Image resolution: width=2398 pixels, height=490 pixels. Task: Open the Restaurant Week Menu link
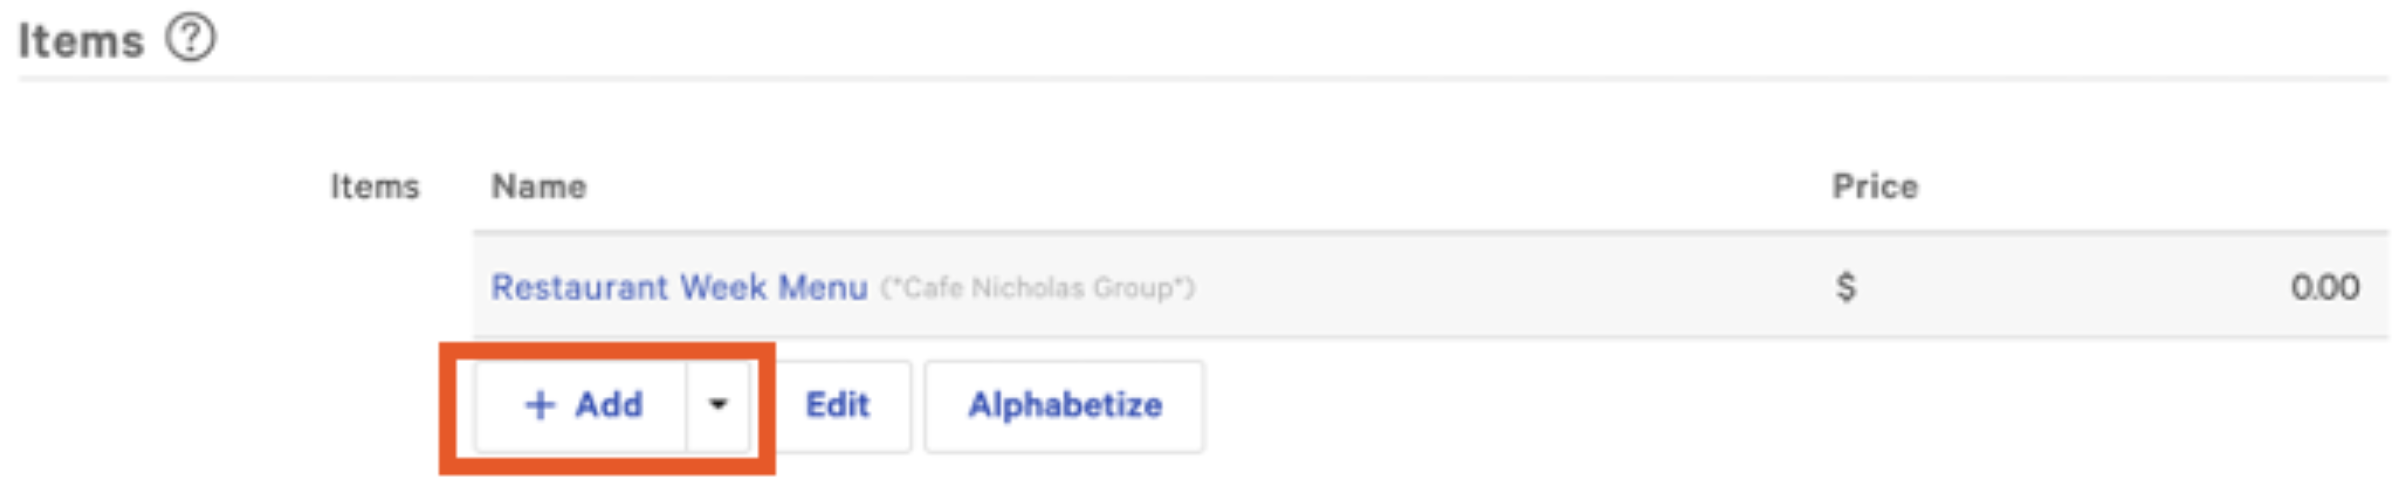click(678, 288)
